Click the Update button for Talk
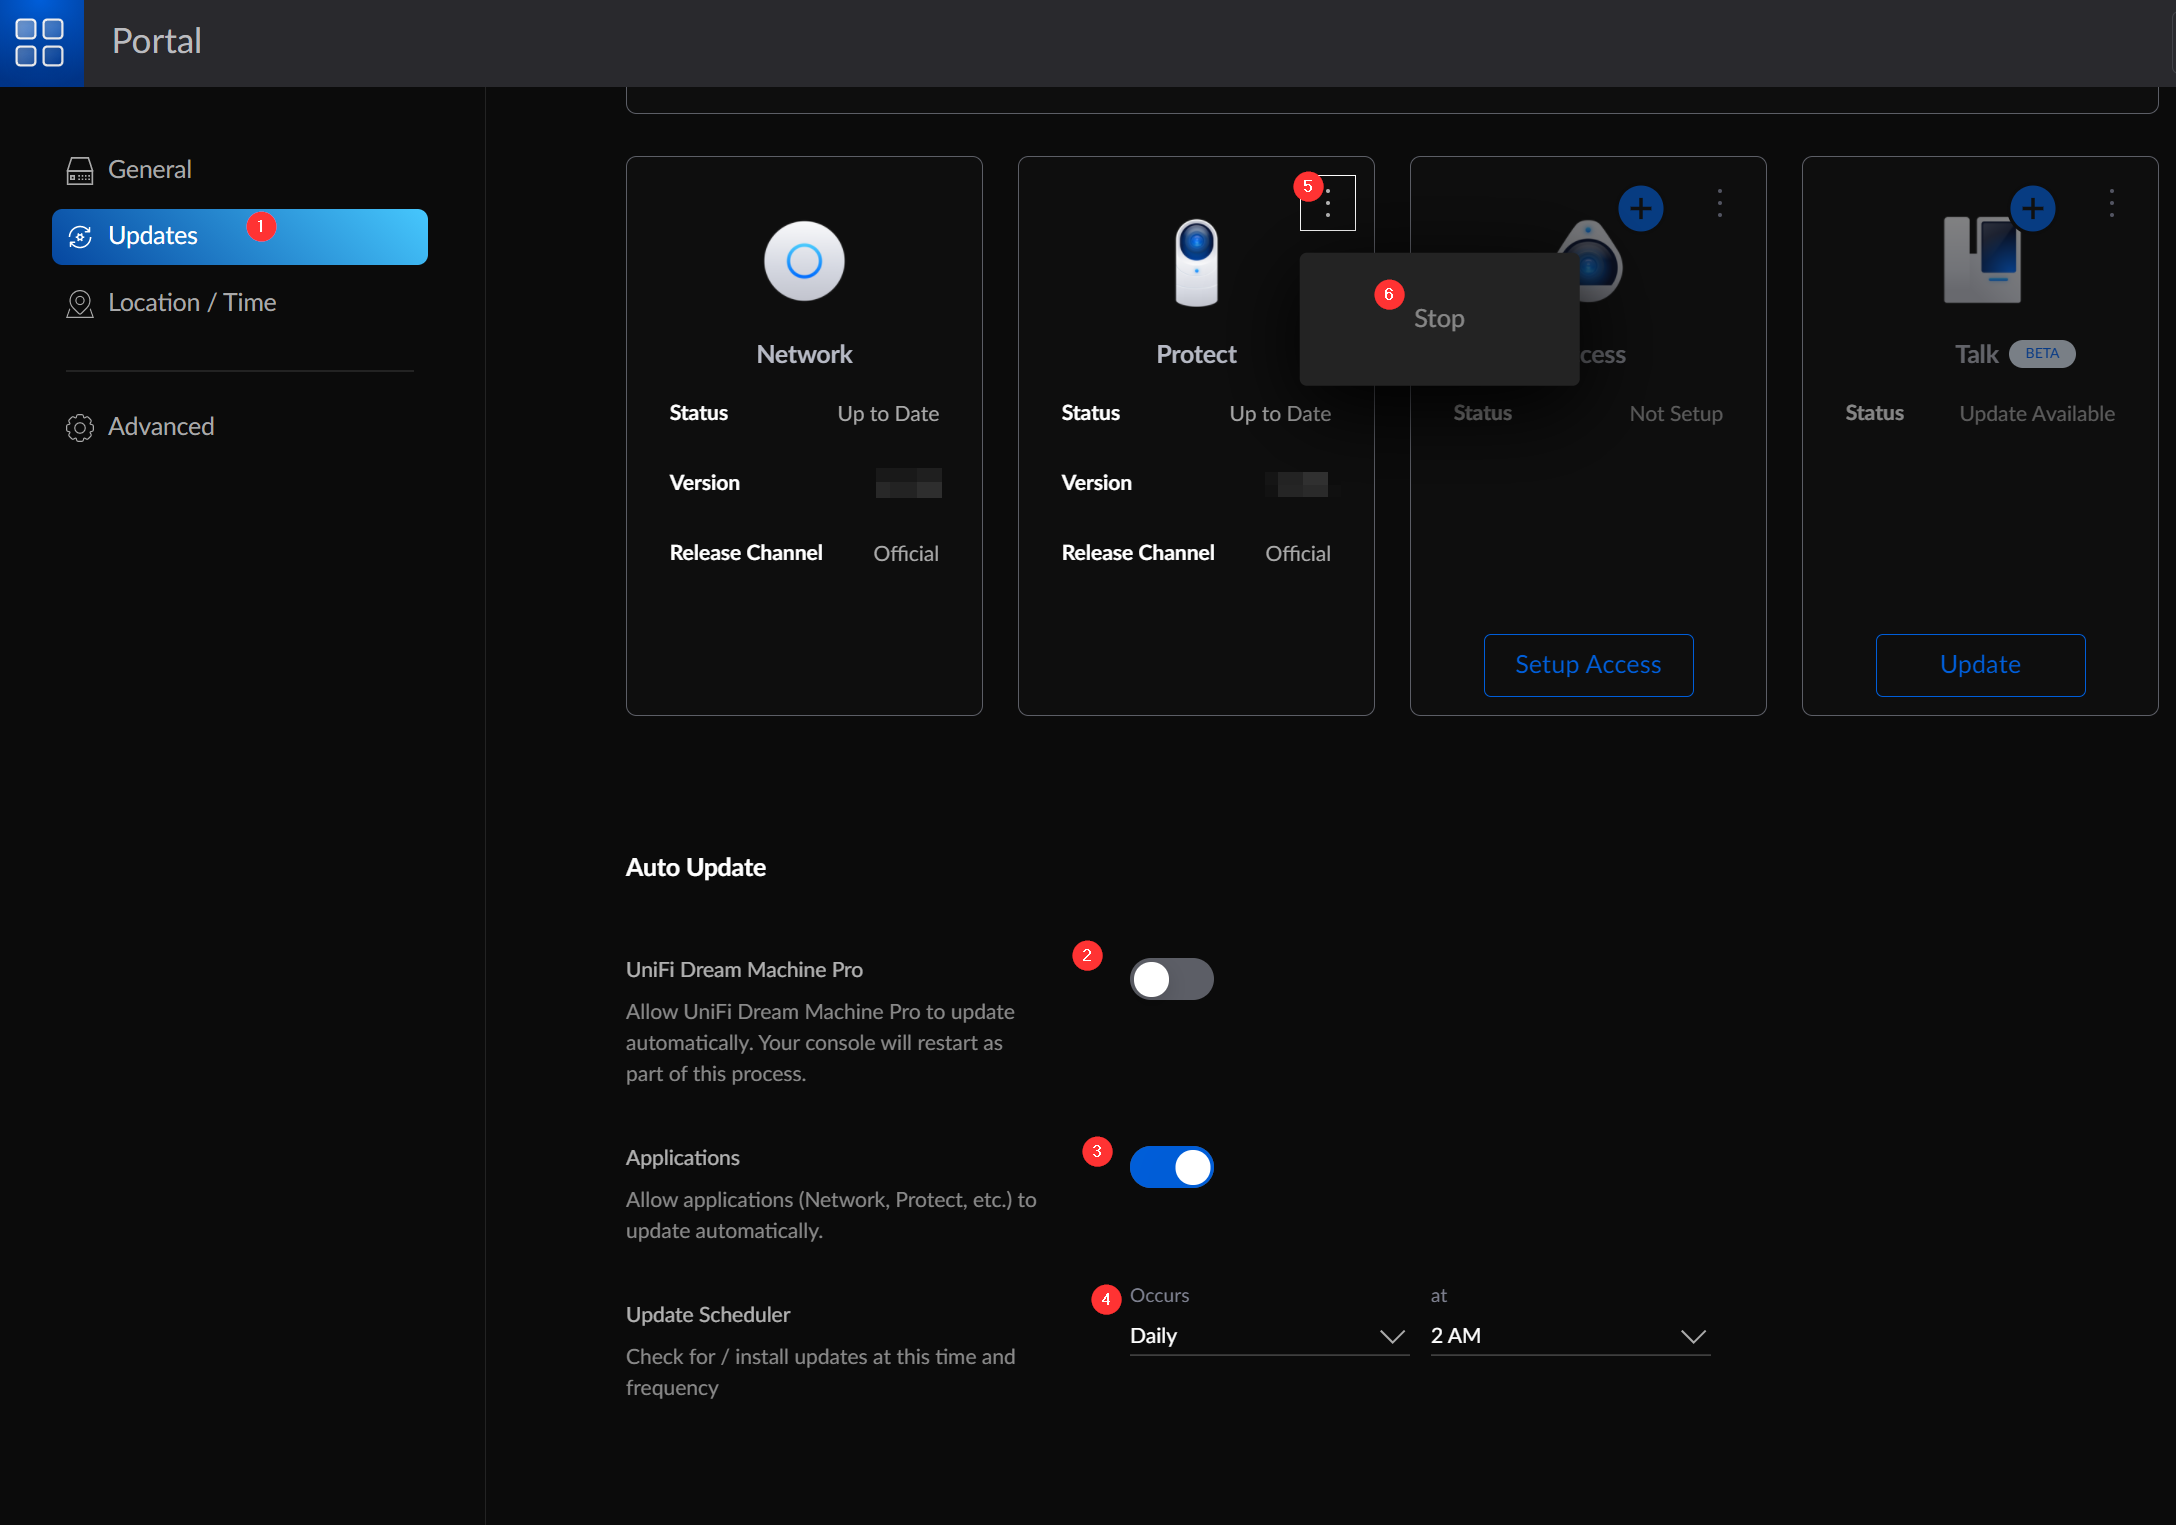The height and width of the screenshot is (1525, 2176). coord(1979,665)
